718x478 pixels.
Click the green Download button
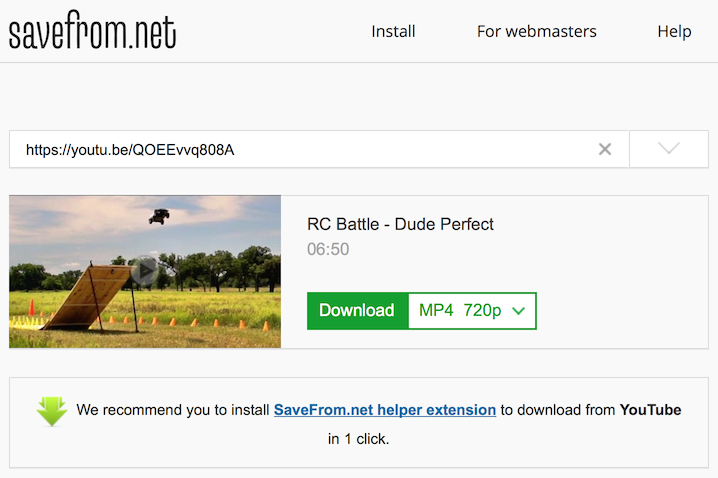tap(357, 310)
